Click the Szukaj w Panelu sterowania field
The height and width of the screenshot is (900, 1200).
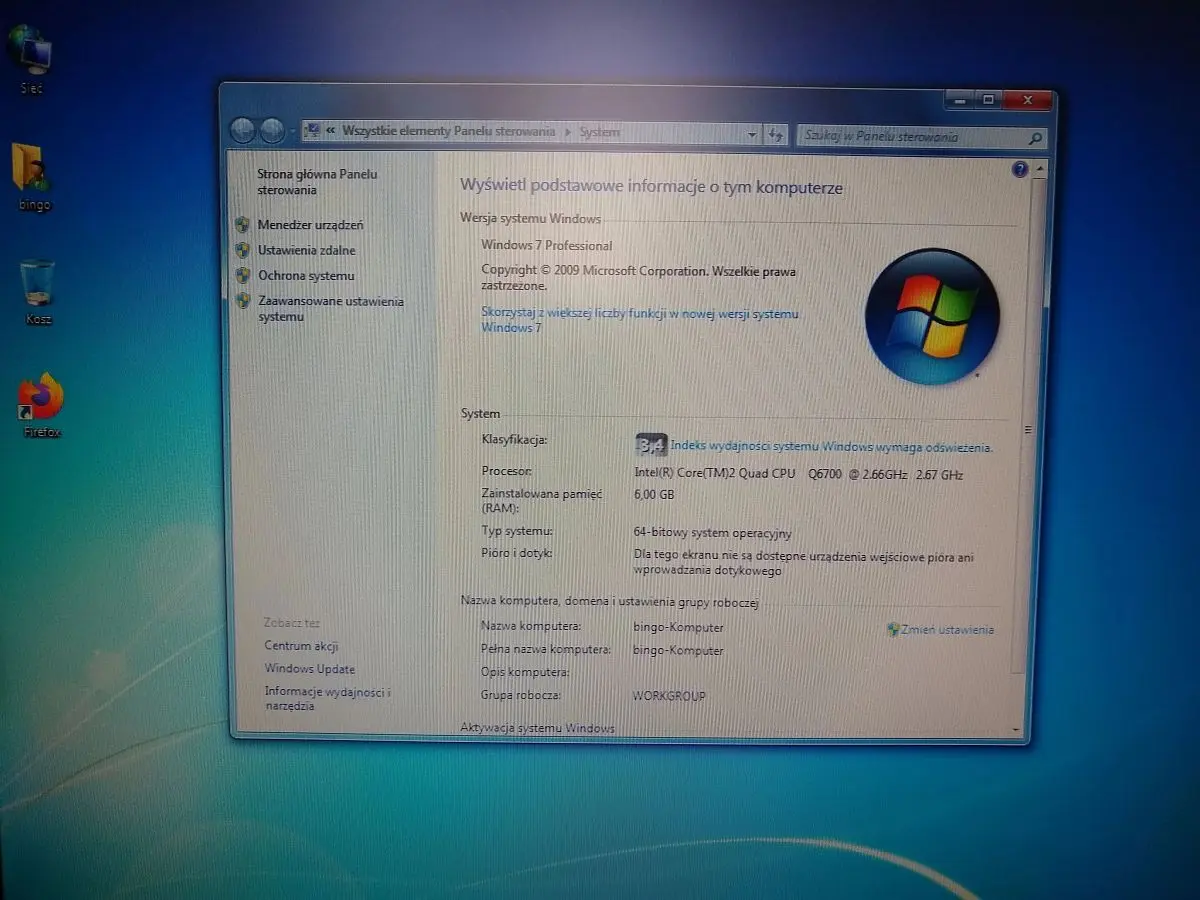(910, 138)
